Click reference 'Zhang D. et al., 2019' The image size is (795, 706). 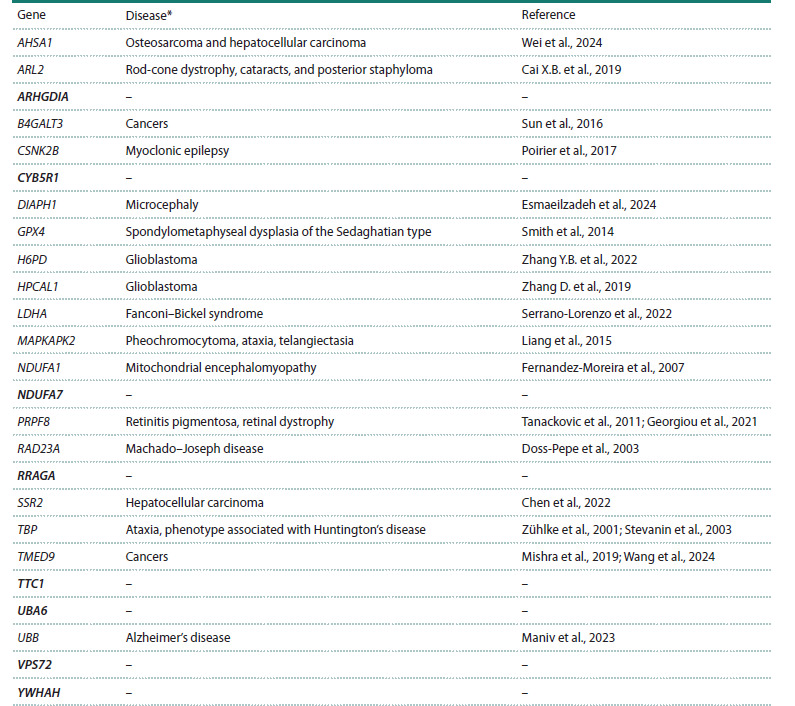tap(576, 287)
